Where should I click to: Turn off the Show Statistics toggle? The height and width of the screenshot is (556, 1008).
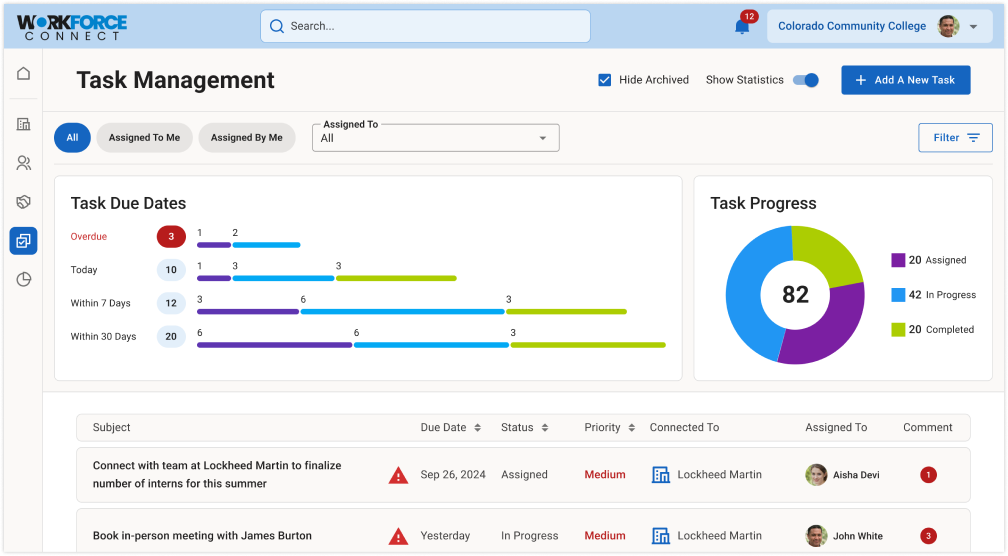(x=806, y=80)
